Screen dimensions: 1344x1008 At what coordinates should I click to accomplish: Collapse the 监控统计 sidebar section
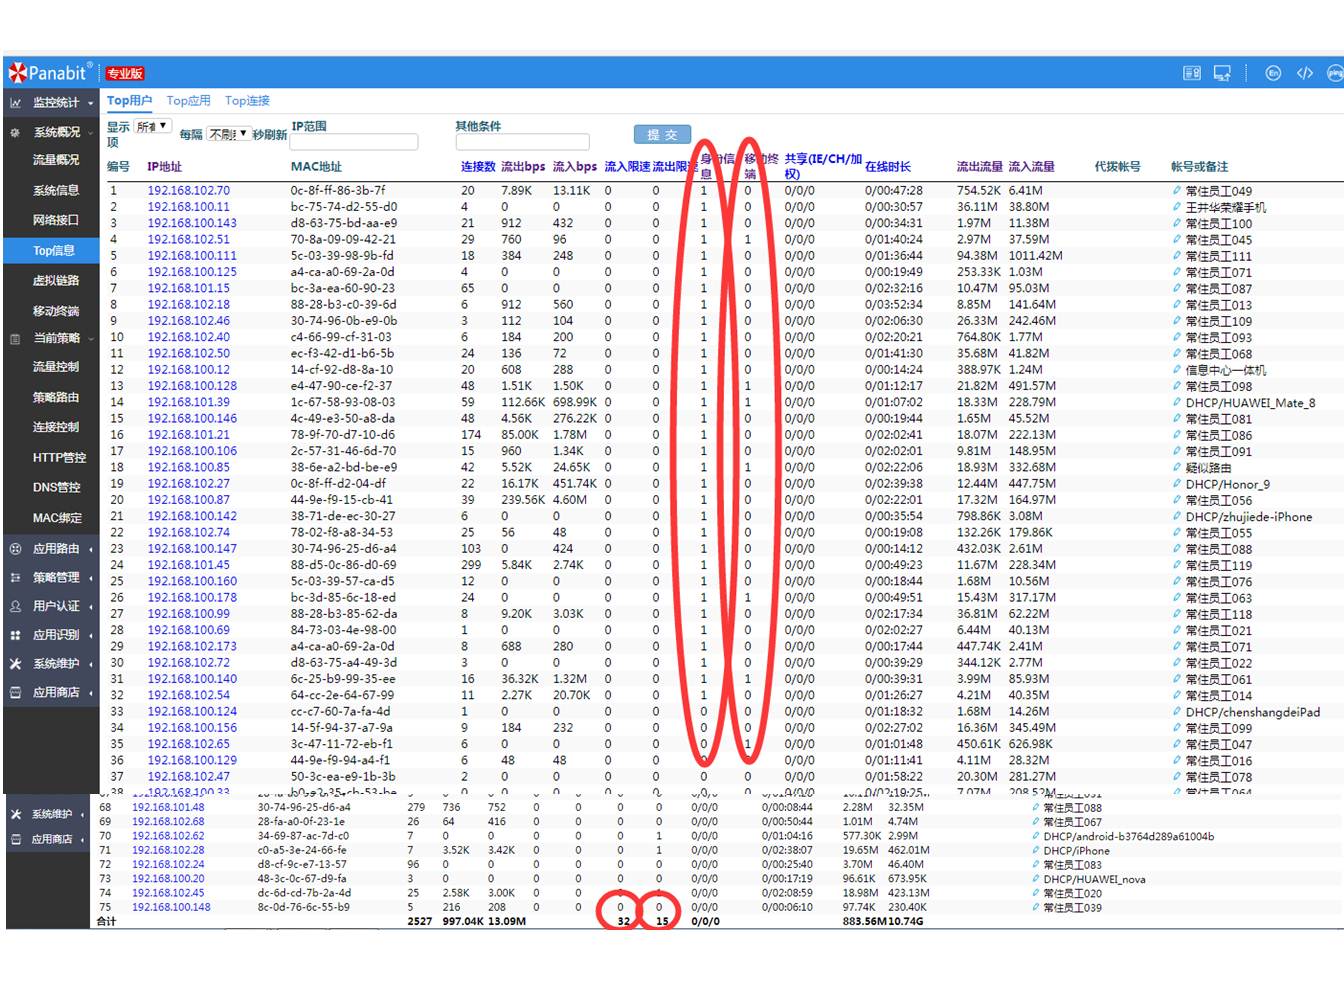tap(90, 103)
